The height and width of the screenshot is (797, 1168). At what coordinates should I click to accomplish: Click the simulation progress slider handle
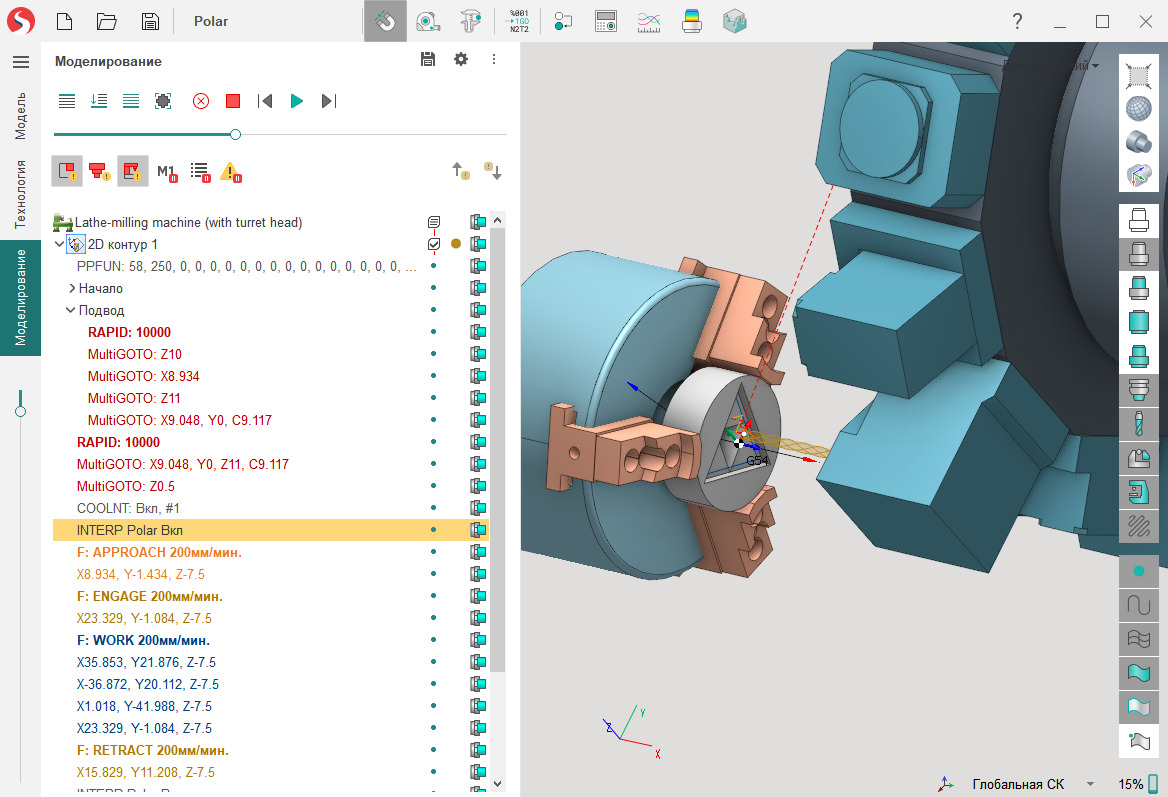pyautogui.click(x=235, y=134)
